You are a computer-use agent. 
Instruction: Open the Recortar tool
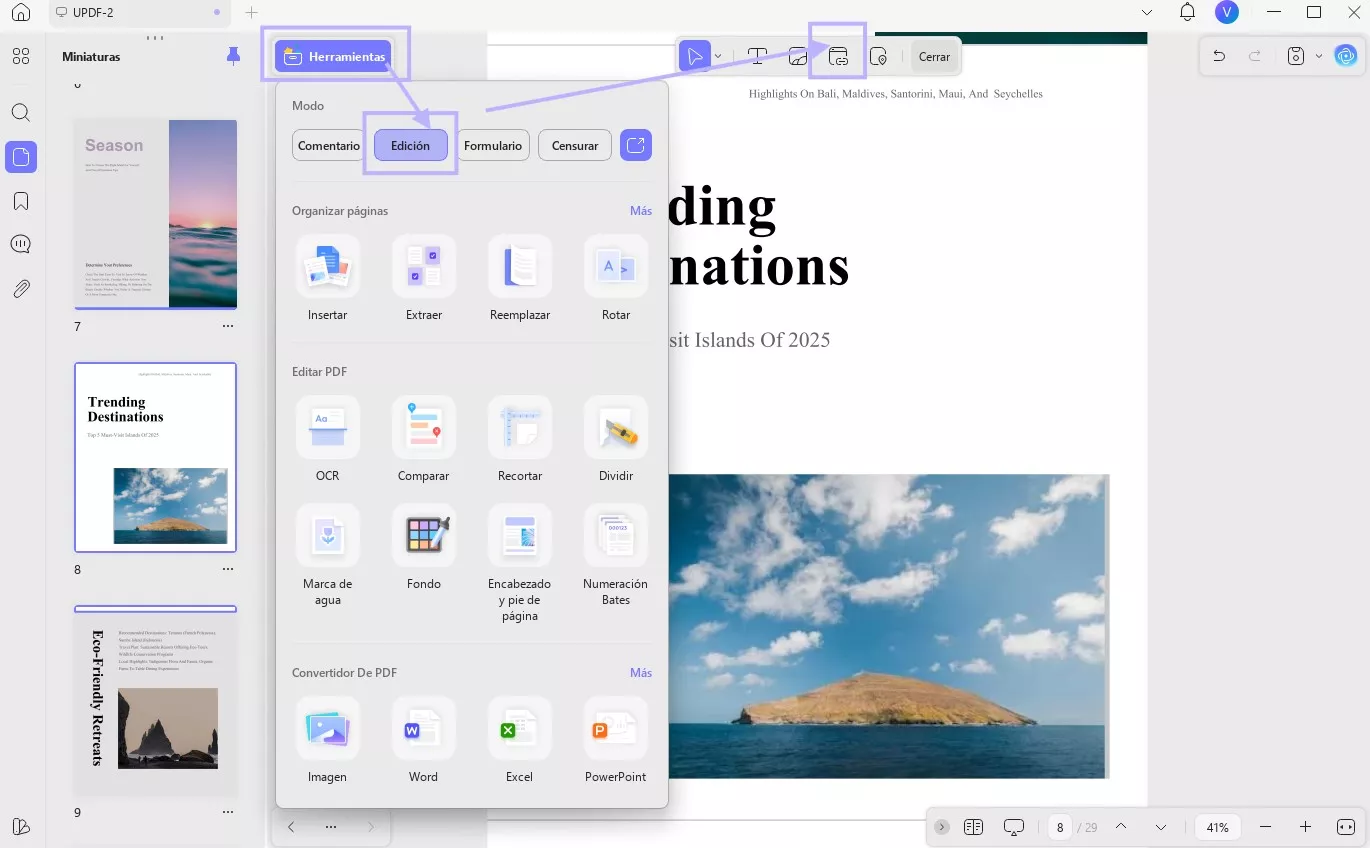(x=520, y=439)
